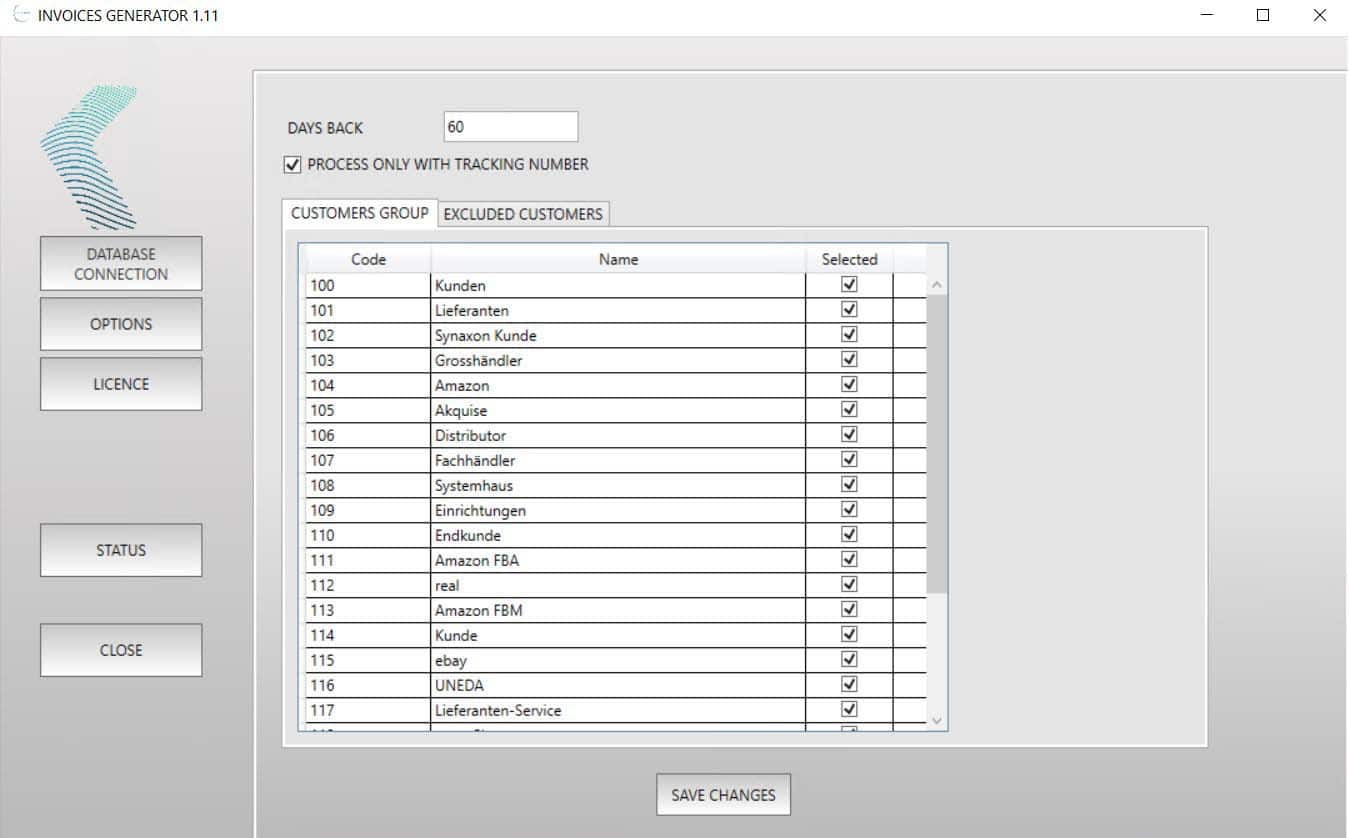Uncheck the Selected box for Amazon
This screenshot has height=838, width=1349.
tap(849, 385)
